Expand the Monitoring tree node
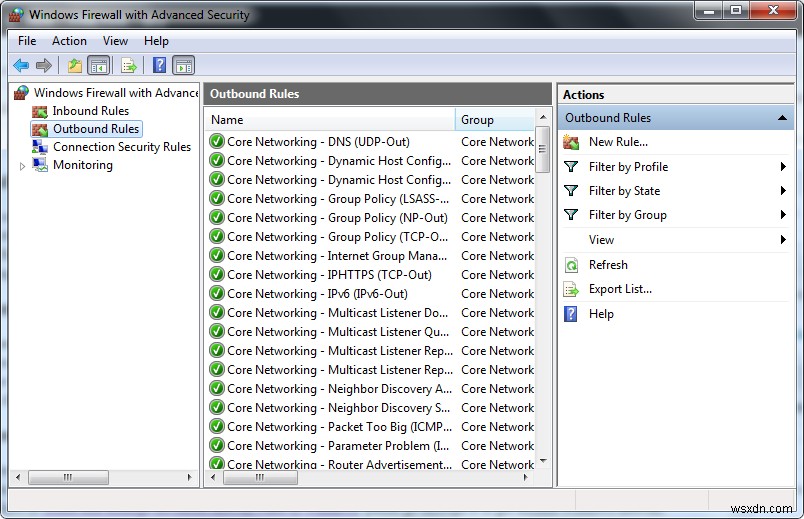 [x=22, y=166]
